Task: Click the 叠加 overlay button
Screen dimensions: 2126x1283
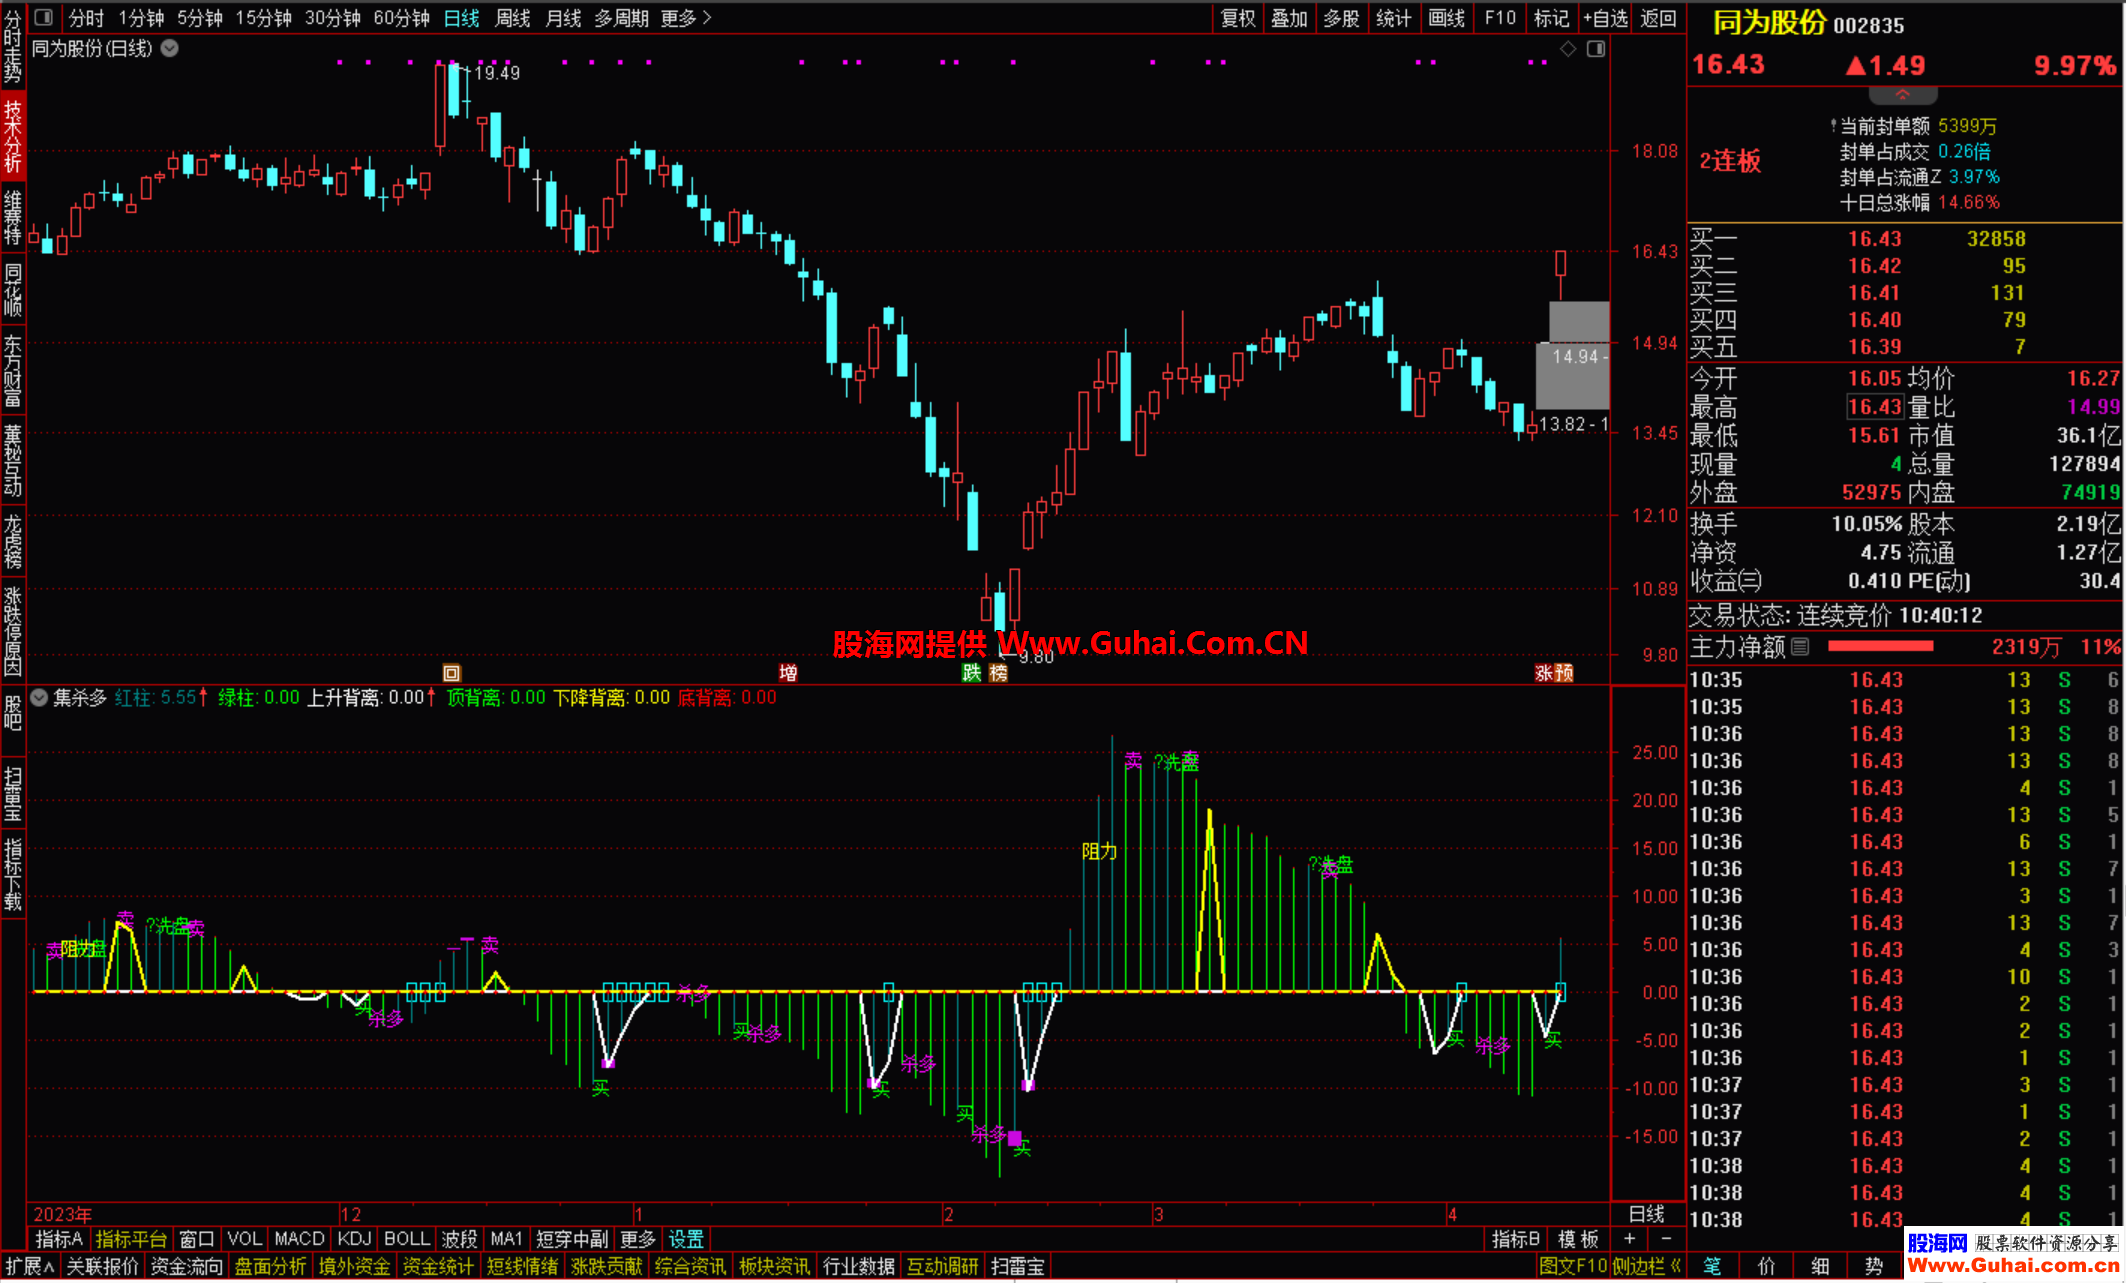Action: [x=1290, y=18]
